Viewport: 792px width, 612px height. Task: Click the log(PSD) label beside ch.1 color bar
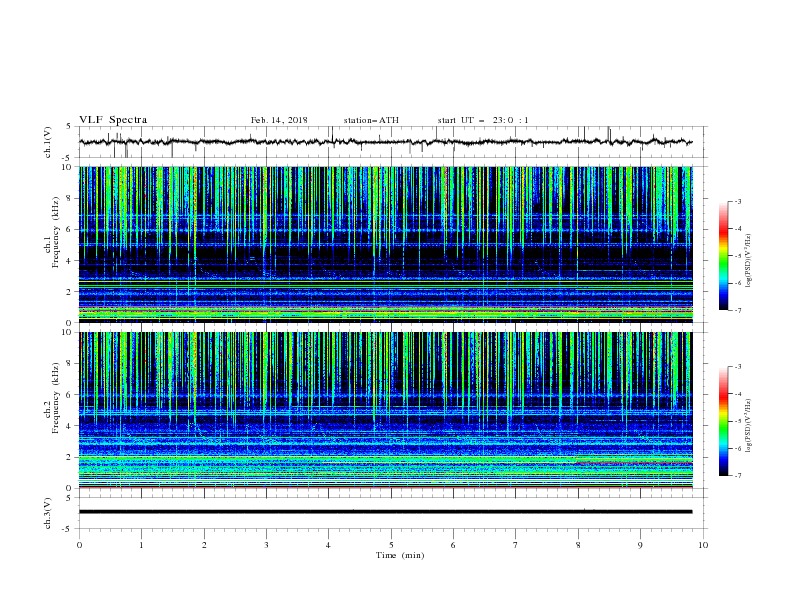tap(749, 261)
